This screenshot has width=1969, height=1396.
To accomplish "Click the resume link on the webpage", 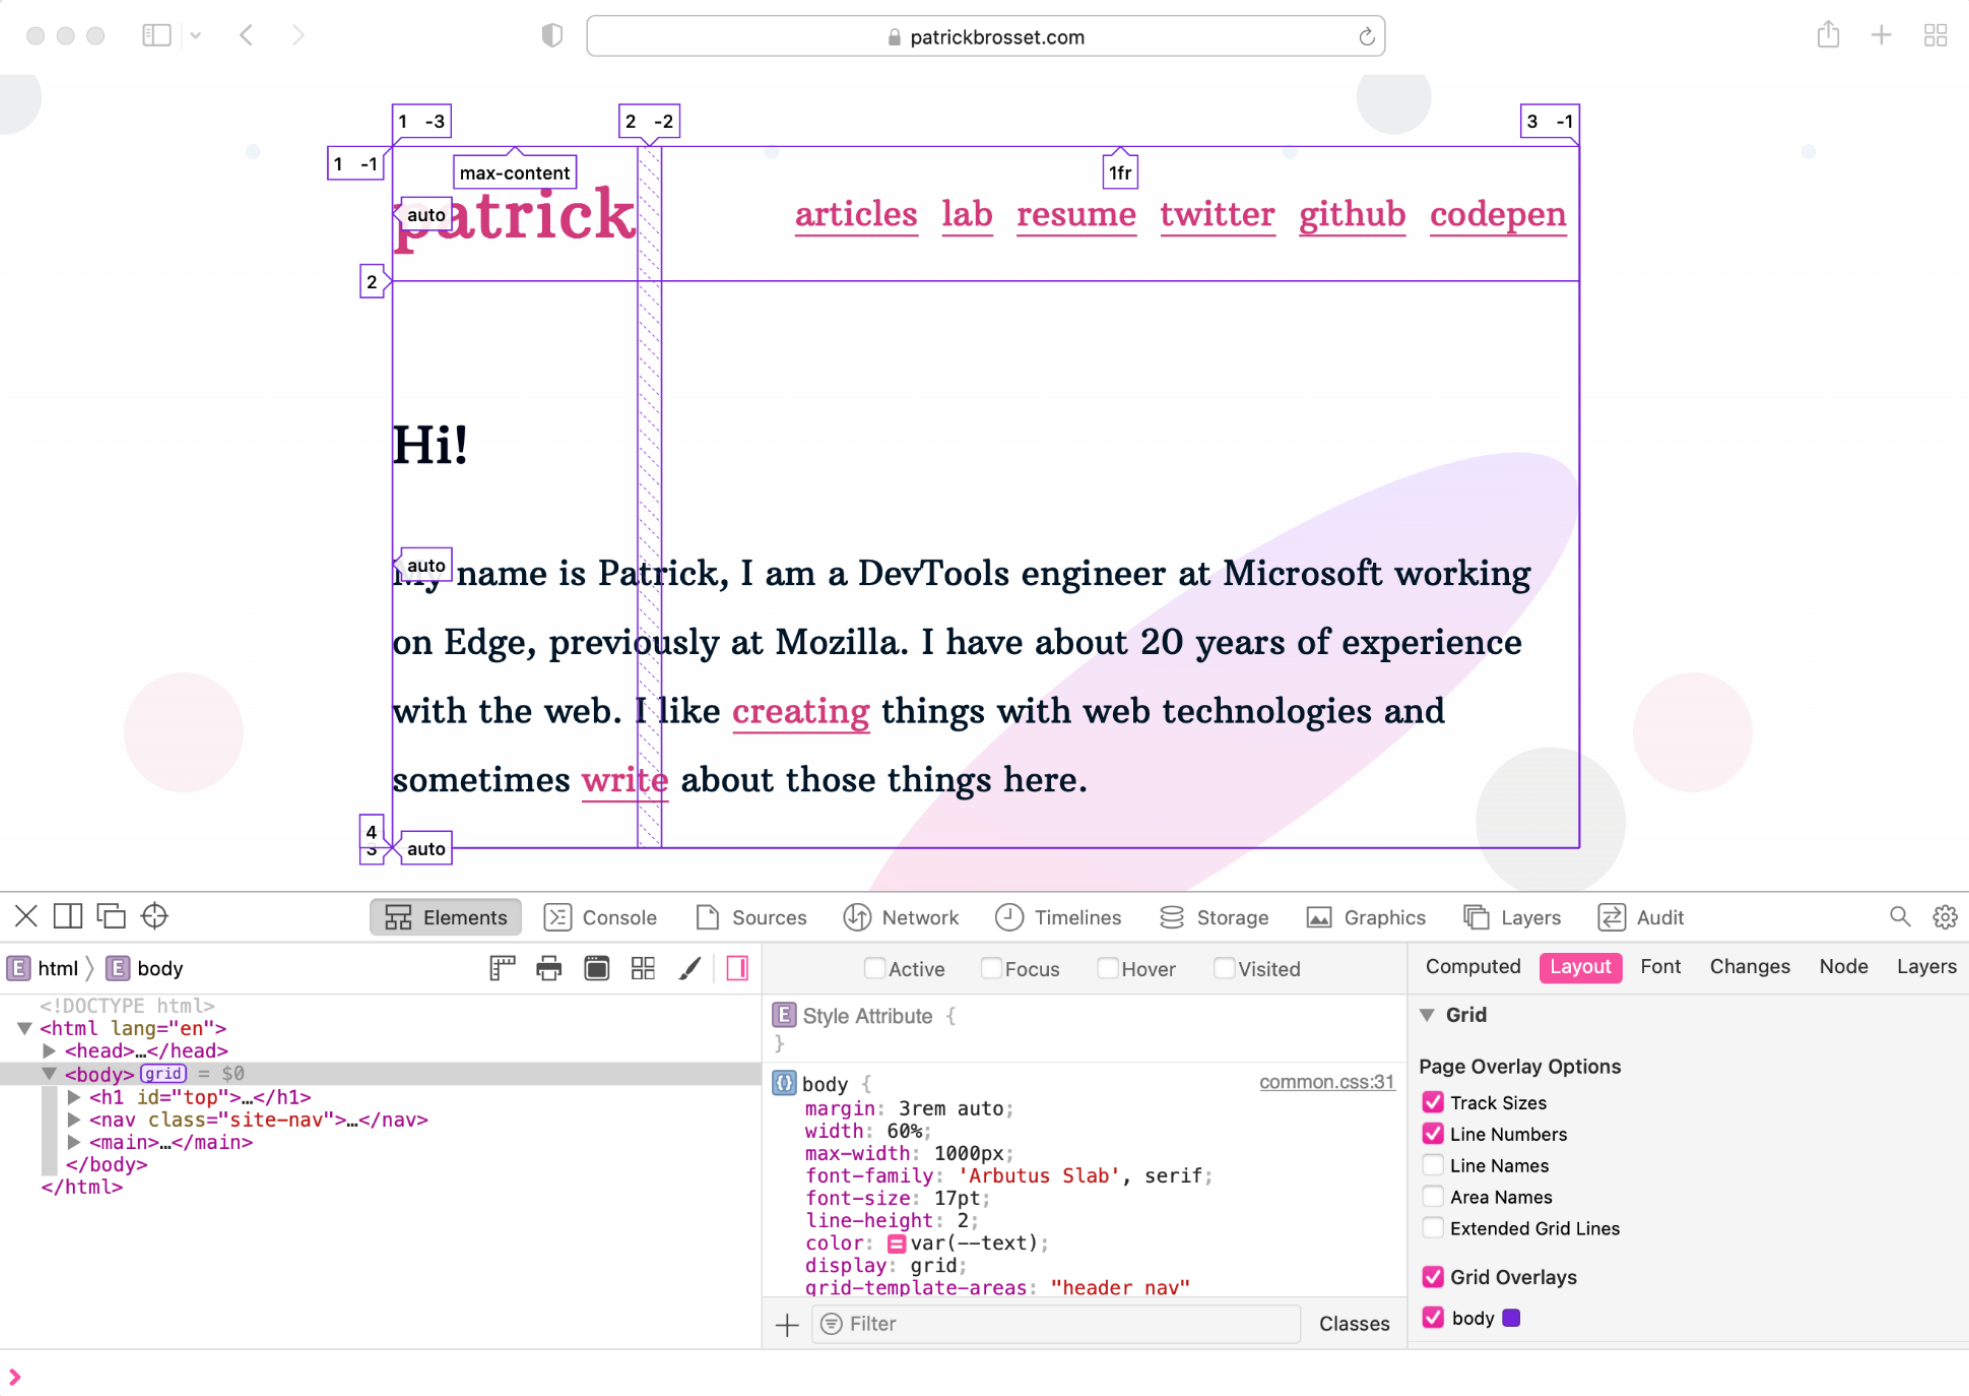I will pos(1076,214).
